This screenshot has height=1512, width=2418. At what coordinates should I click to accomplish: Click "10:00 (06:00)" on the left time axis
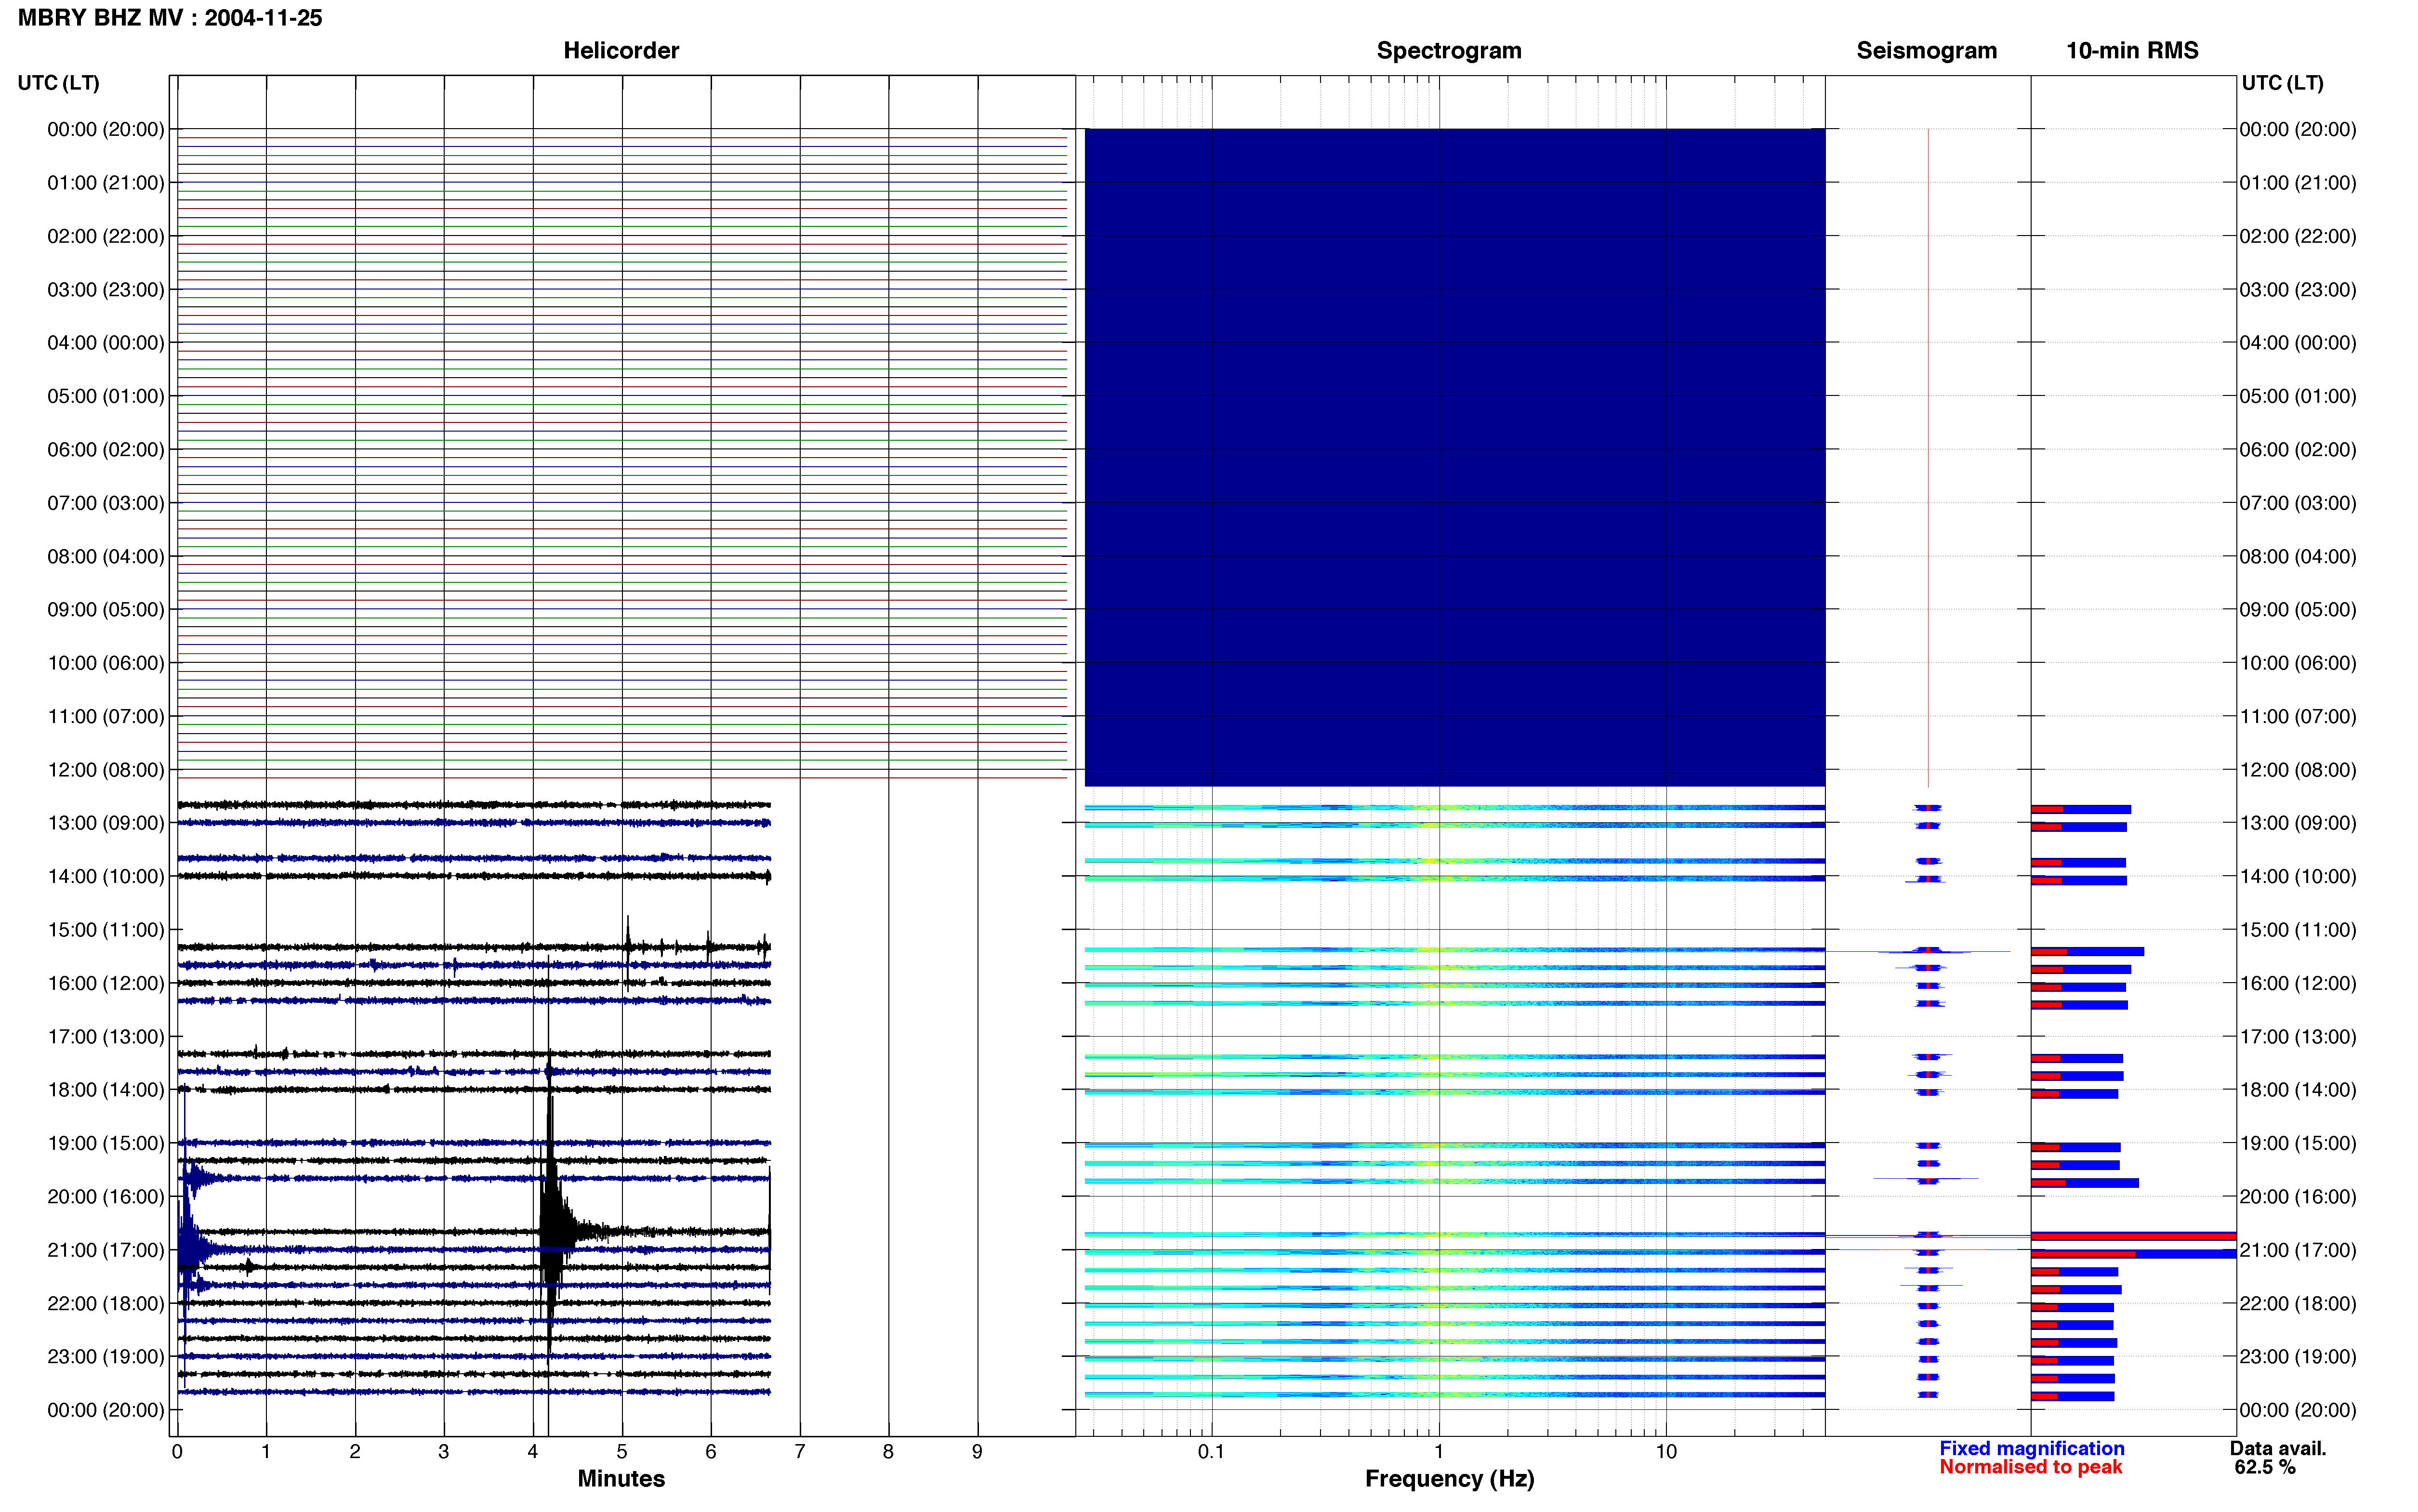pyautogui.click(x=106, y=663)
